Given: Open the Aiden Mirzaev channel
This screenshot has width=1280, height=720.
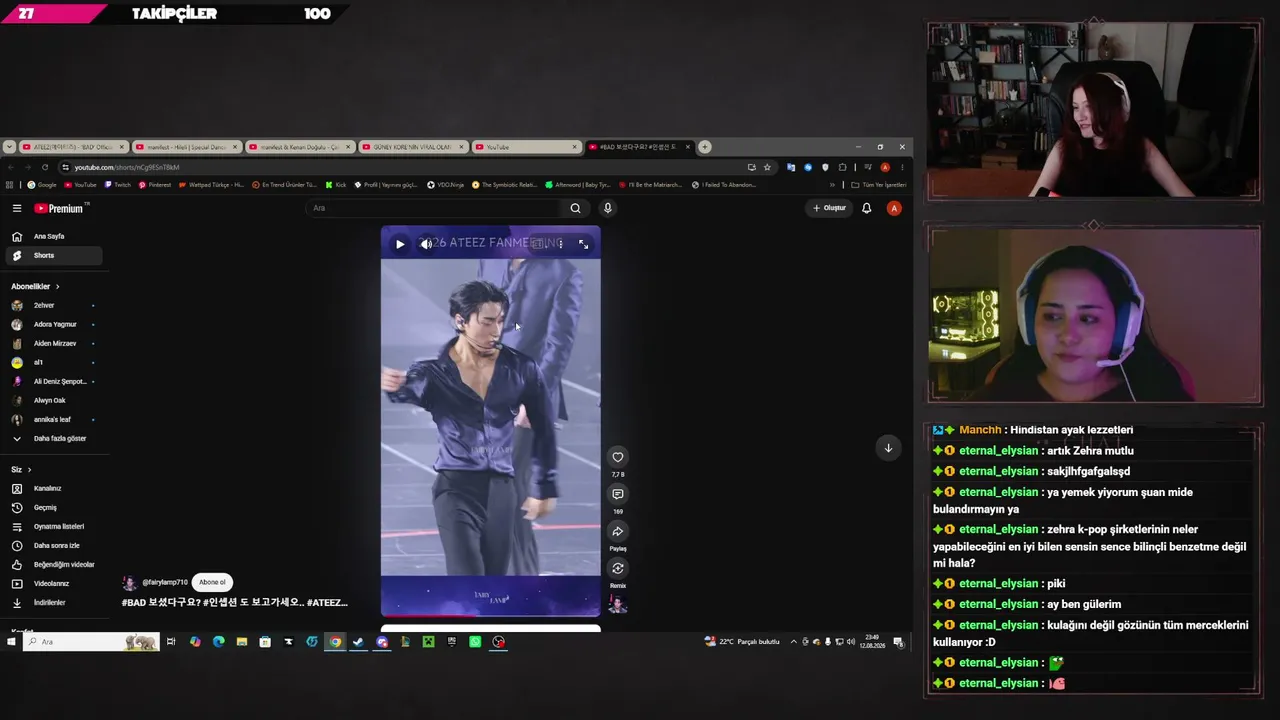Looking at the screenshot, I should pos(53,344).
